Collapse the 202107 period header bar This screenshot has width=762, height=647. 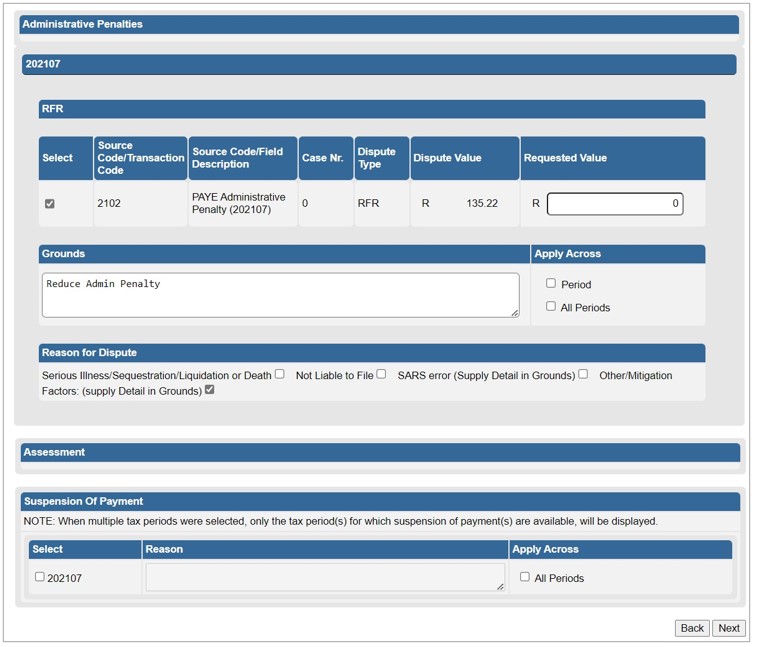(x=379, y=64)
